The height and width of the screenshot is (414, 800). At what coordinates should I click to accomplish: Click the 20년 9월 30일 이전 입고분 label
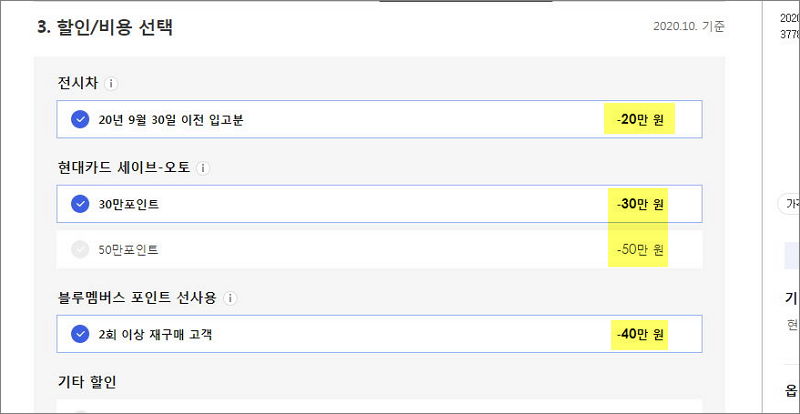click(170, 120)
